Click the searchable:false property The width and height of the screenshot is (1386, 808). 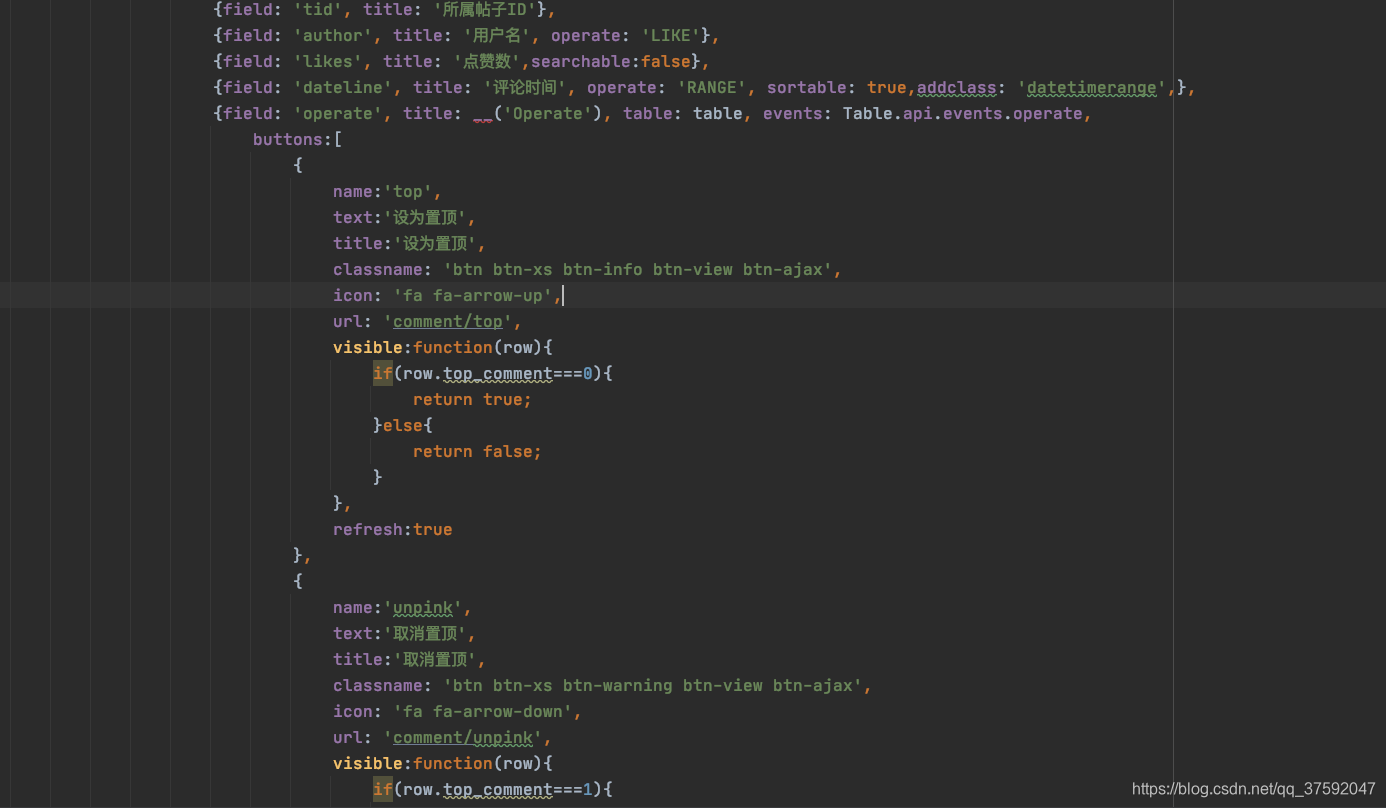(610, 62)
